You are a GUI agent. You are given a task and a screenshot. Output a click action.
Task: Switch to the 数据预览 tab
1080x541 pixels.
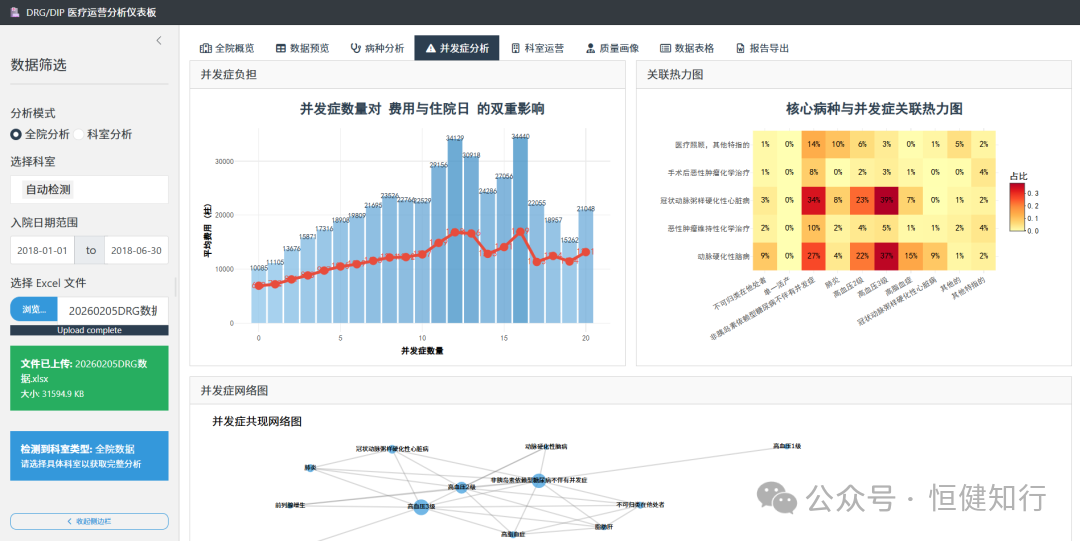302,48
